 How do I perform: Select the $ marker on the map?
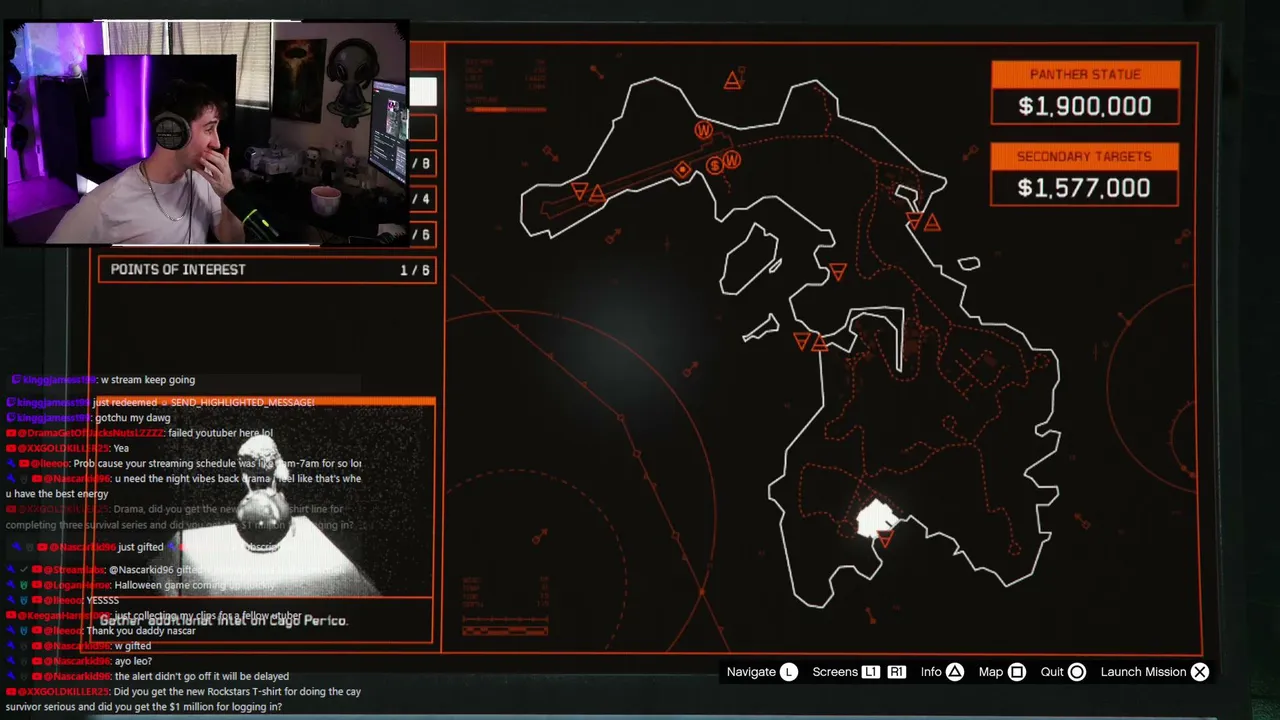click(x=715, y=166)
